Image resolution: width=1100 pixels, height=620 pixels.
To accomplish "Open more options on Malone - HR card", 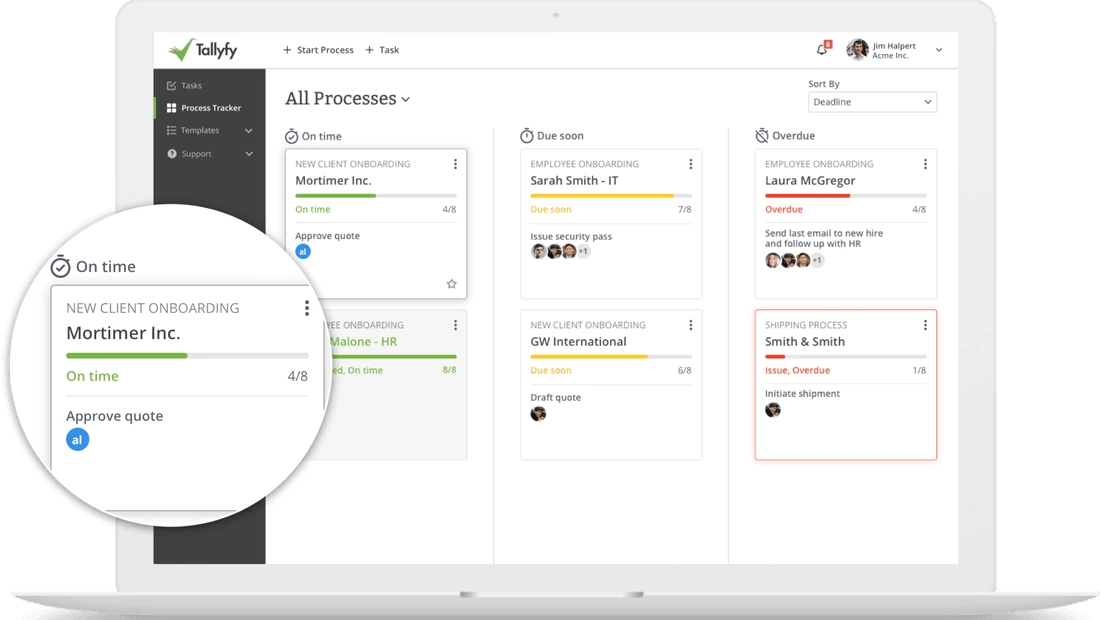I will pos(455,325).
